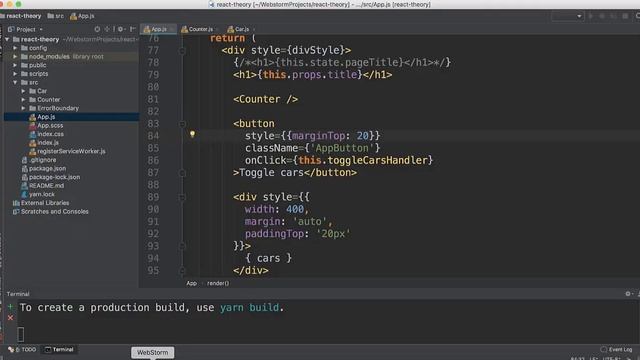Image resolution: width=640 pixels, height=360 pixels.
Task: Click 'toggleCarsHandler' in the code editor
Action: coord(377,160)
